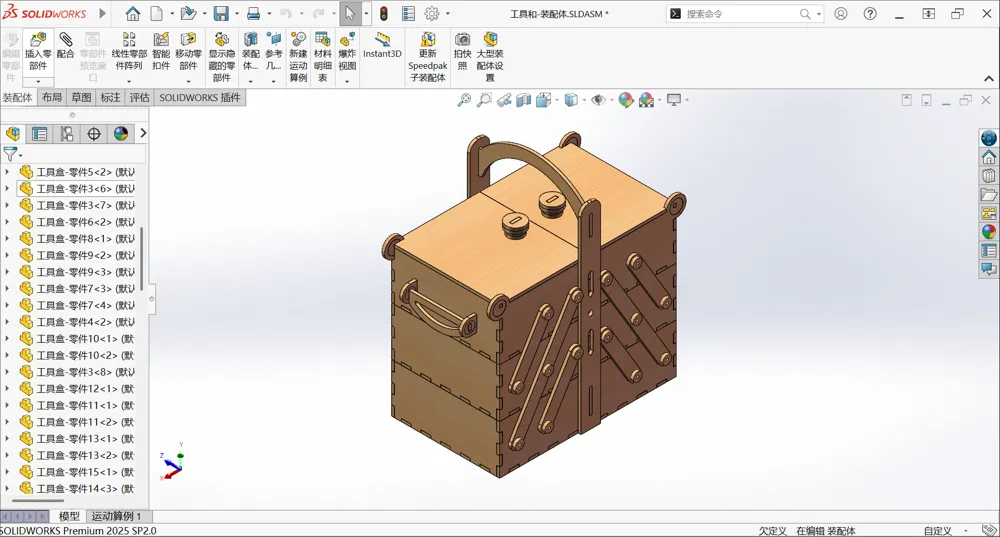Viewport: 1000px width, 537px height.
Task: Click Zoom to Fit in view toolbar
Action: 464,100
